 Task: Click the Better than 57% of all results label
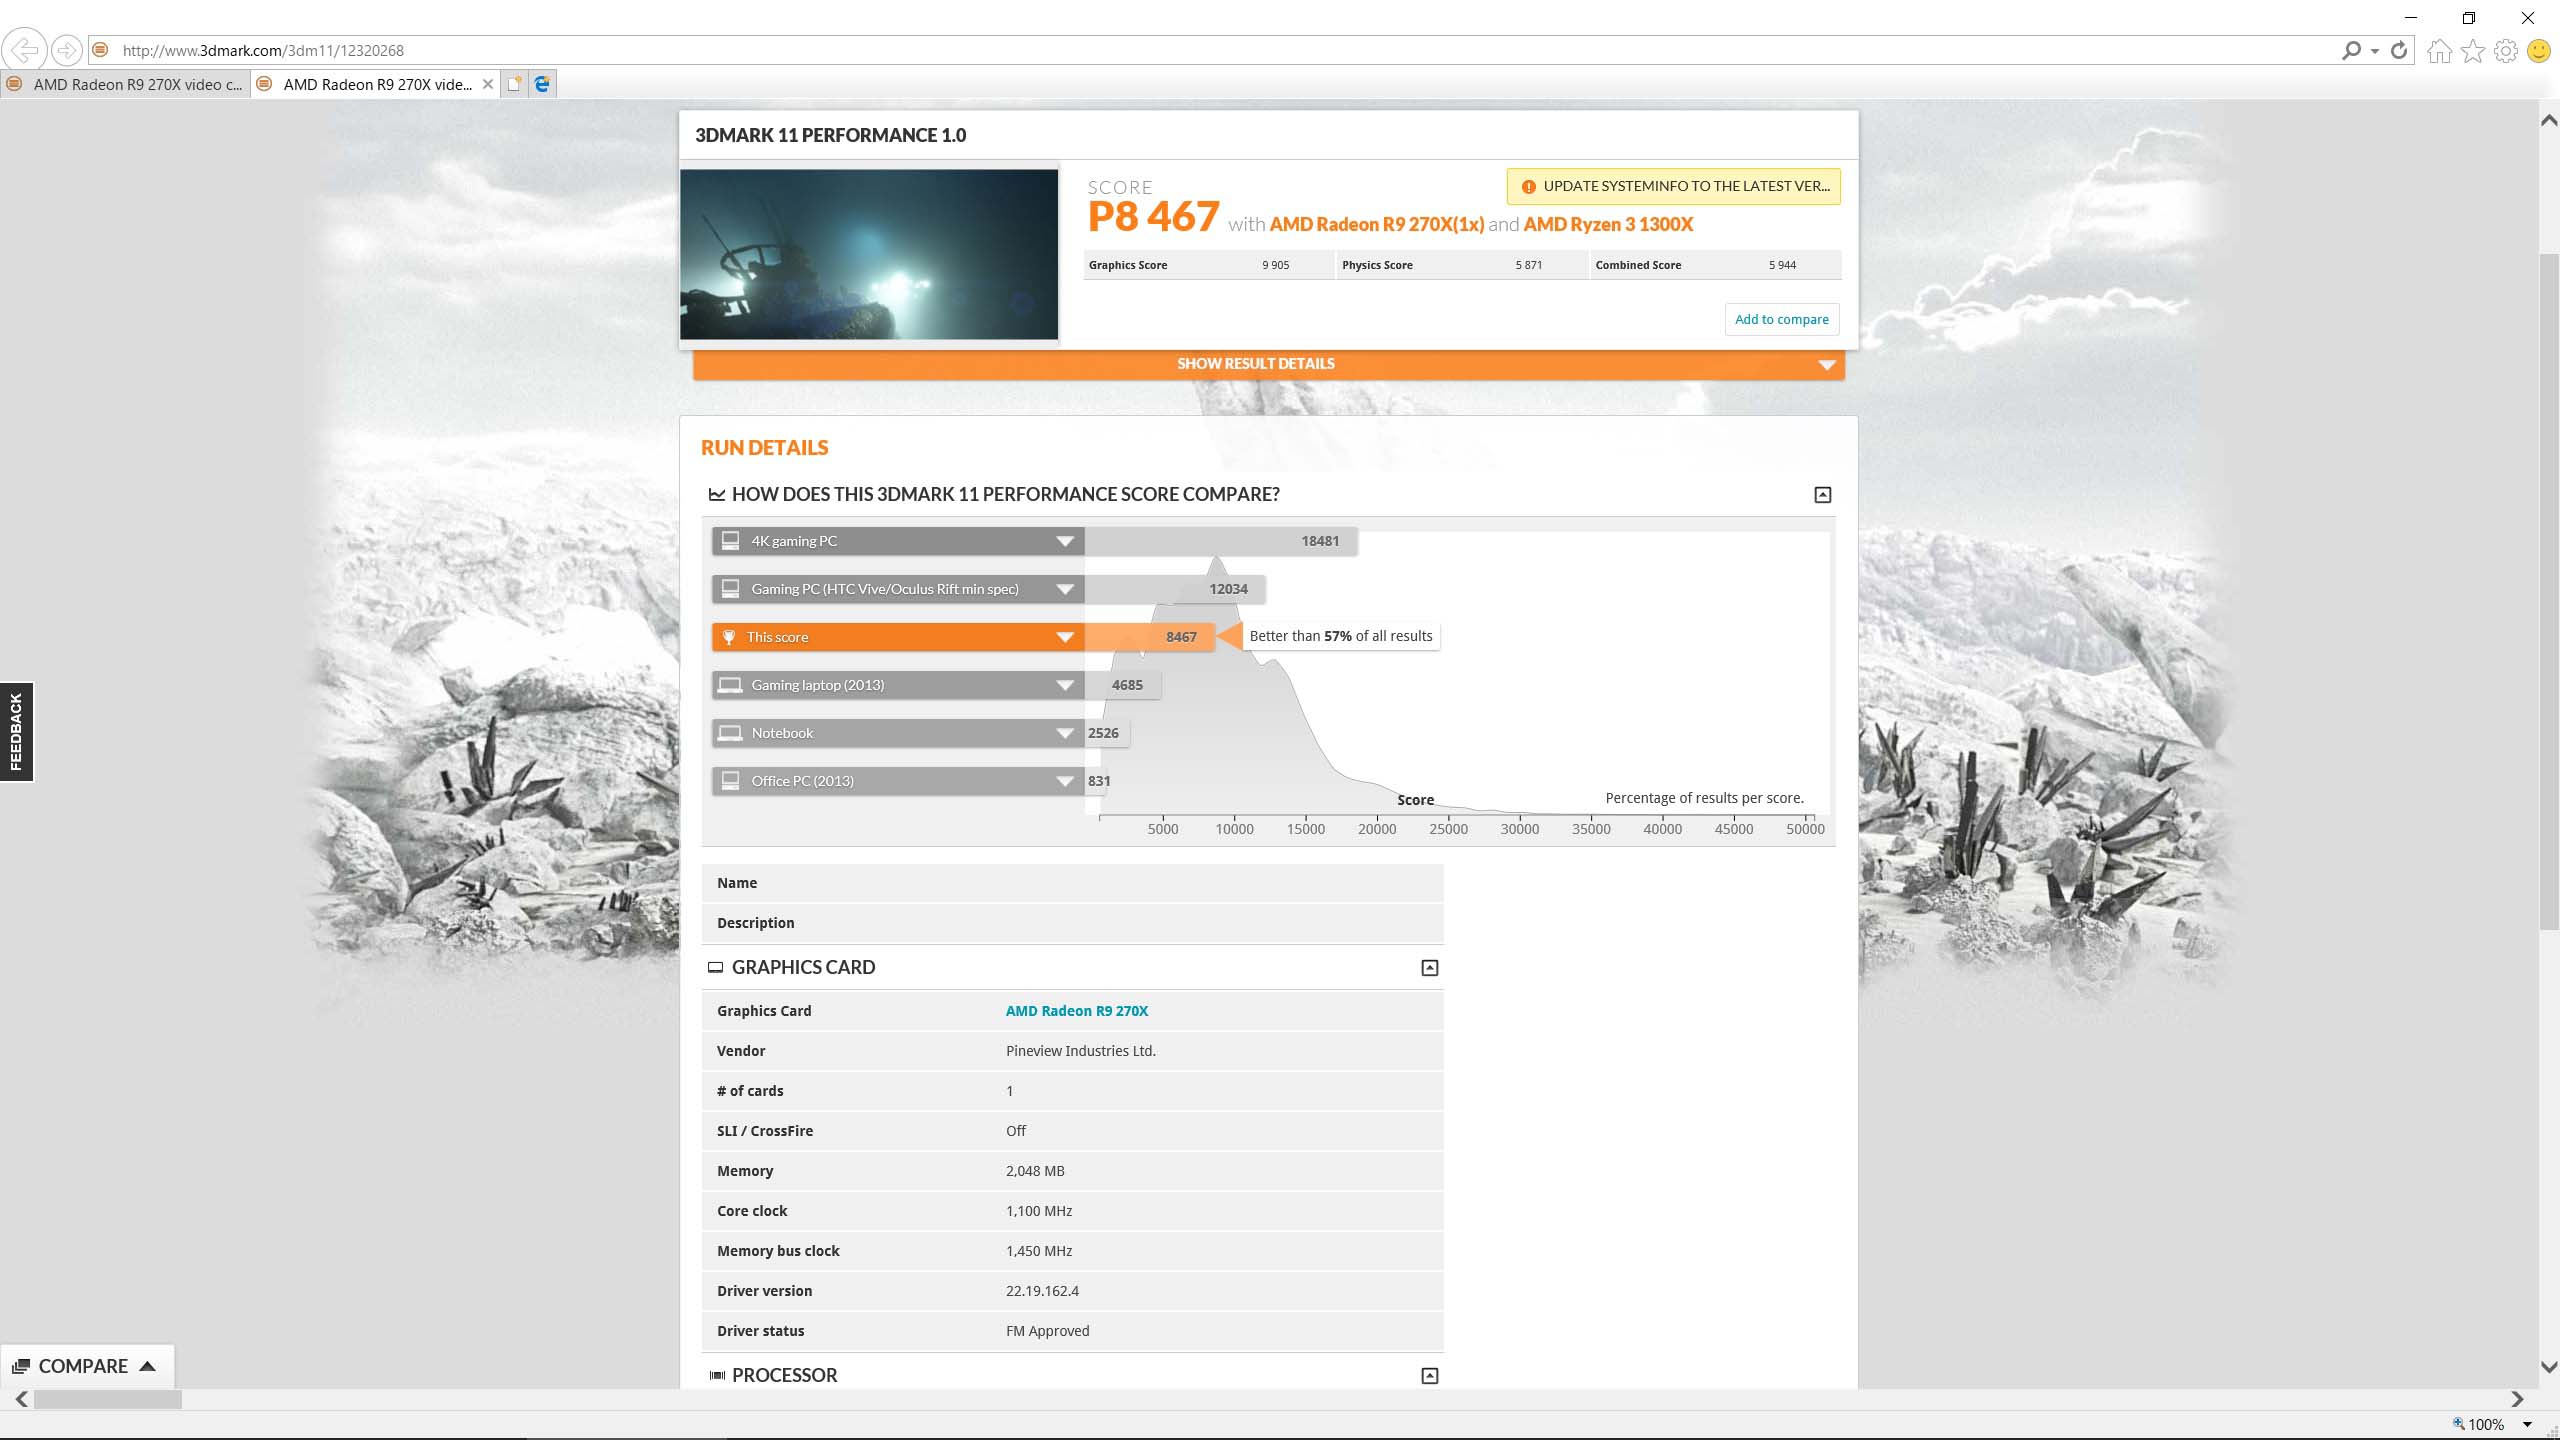(1340, 636)
